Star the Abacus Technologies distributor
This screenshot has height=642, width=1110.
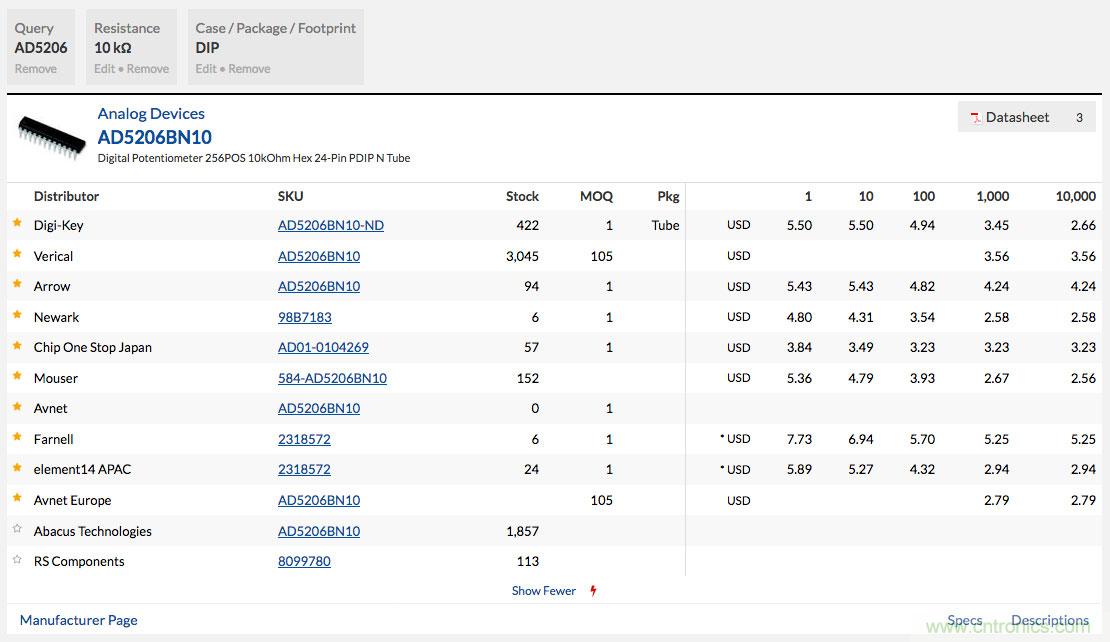(17, 530)
